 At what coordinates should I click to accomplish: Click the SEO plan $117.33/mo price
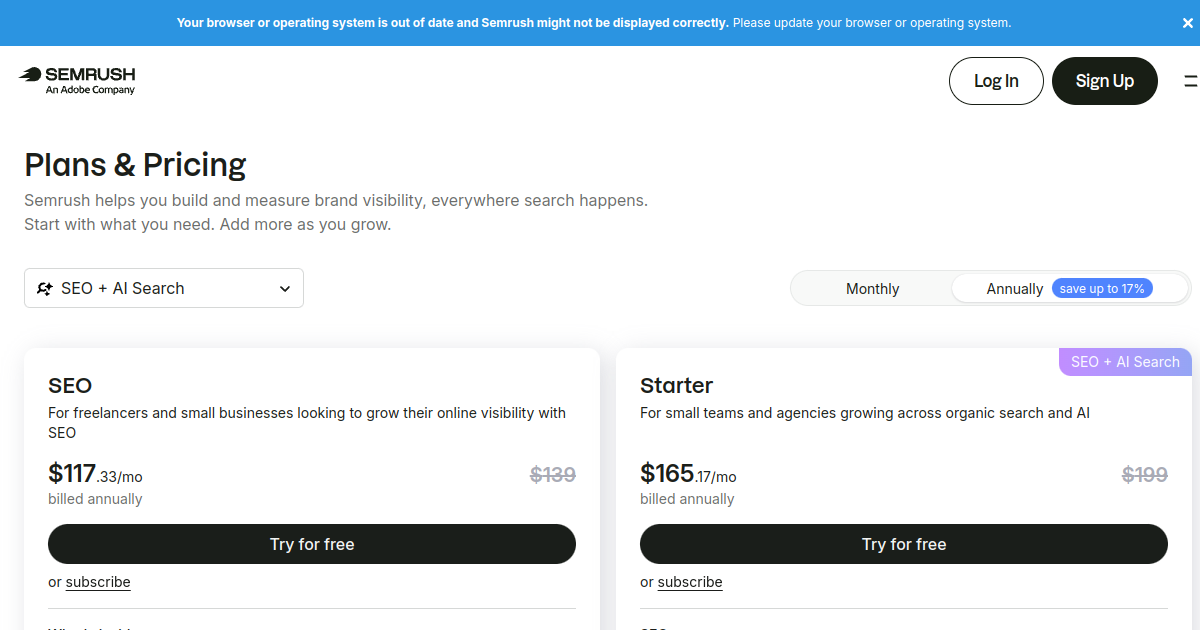(x=95, y=473)
